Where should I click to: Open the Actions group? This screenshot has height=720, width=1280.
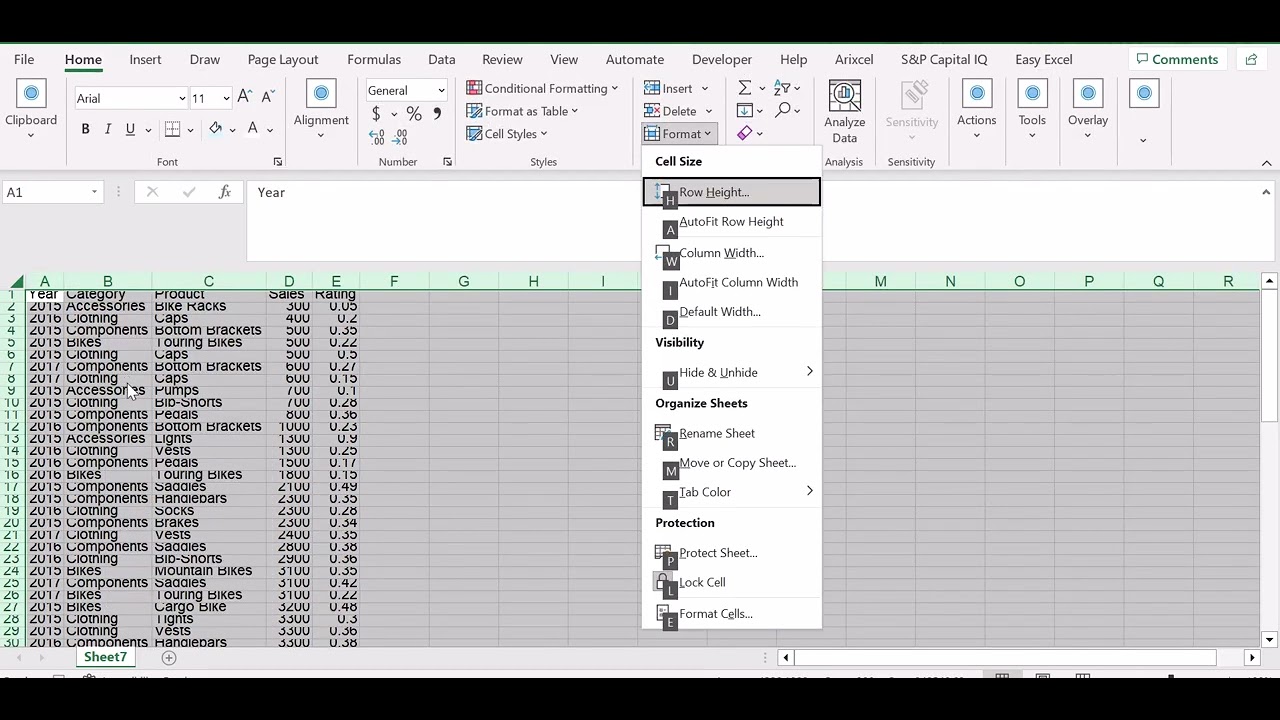pyautogui.click(x=977, y=110)
